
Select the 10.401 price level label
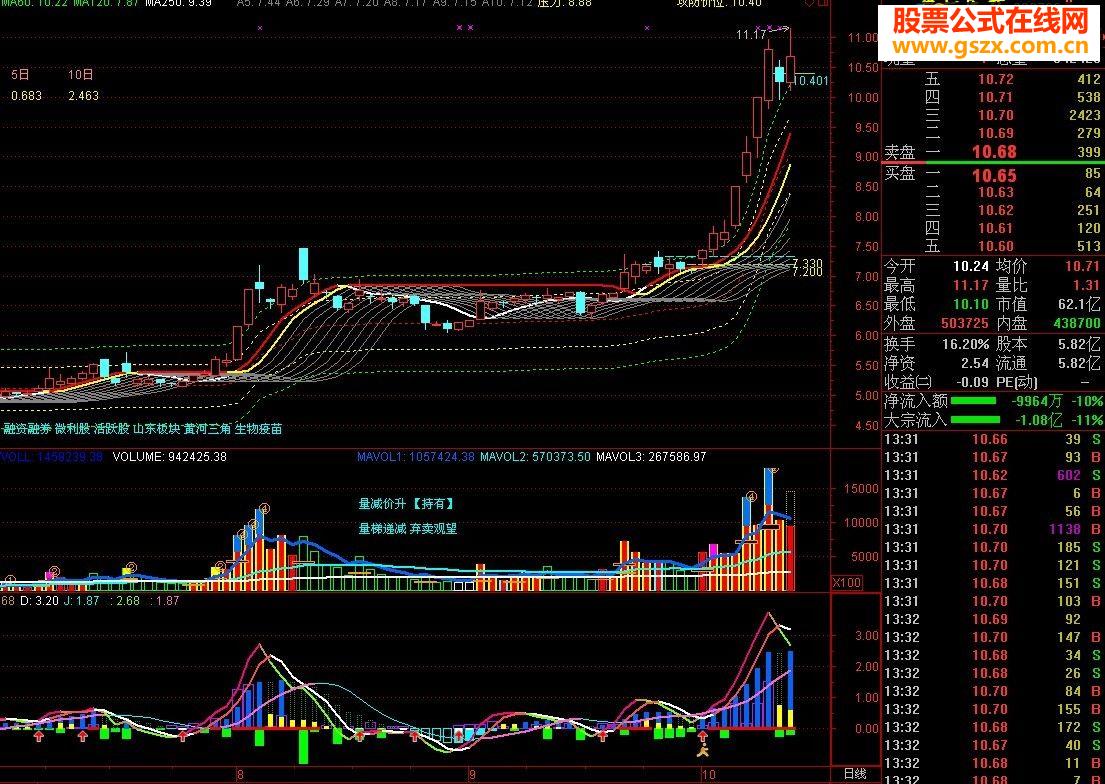[x=811, y=80]
